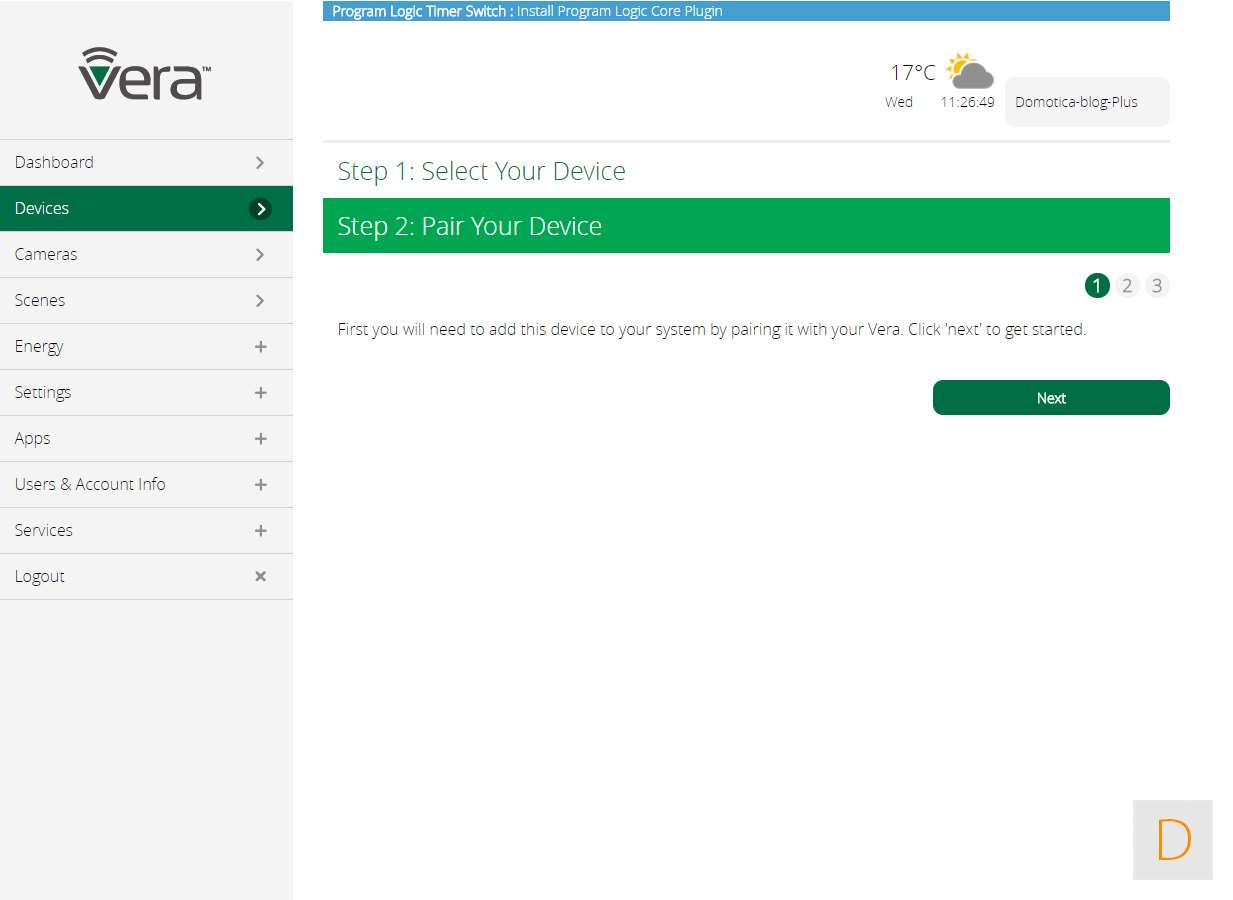Return to Step 1: Select Your Device
Image resolution: width=1233 pixels, height=900 pixels.
click(481, 171)
